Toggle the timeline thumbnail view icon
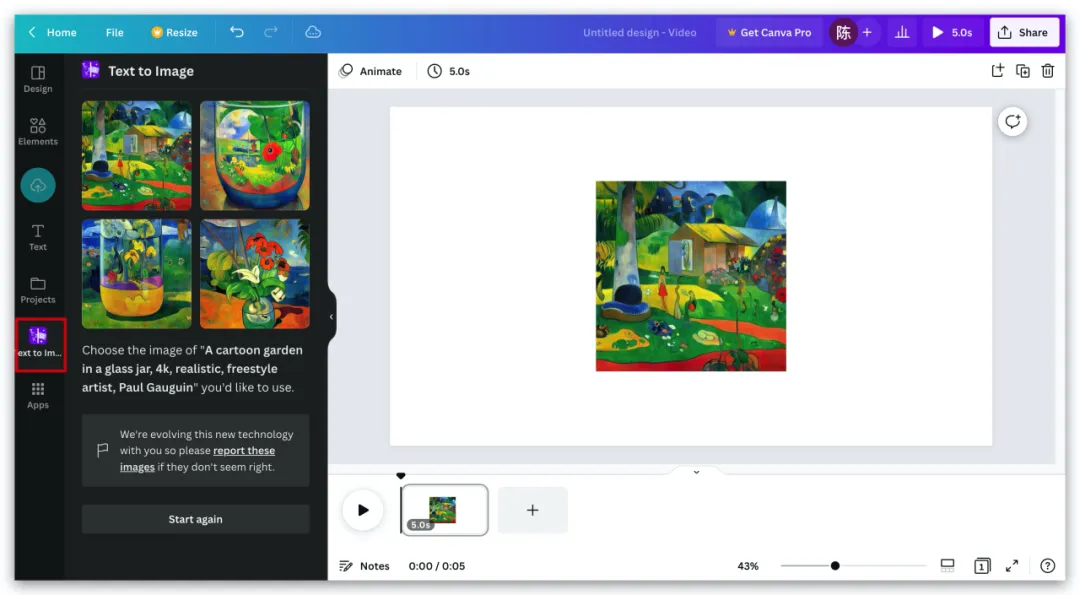The height and width of the screenshot is (595, 1080). pyautogui.click(x=948, y=566)
